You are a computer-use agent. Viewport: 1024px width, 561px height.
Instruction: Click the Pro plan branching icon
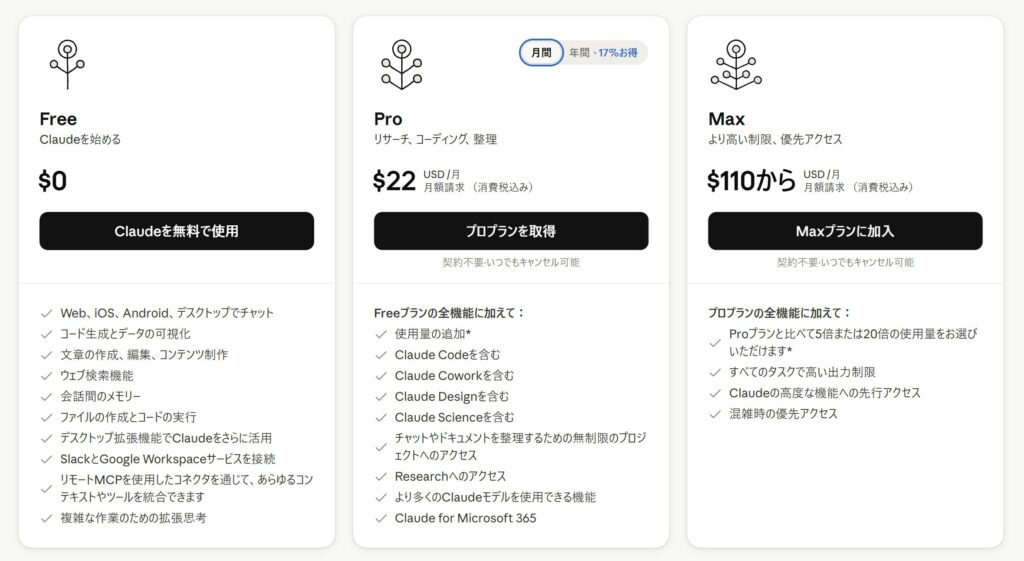point(402,65)
